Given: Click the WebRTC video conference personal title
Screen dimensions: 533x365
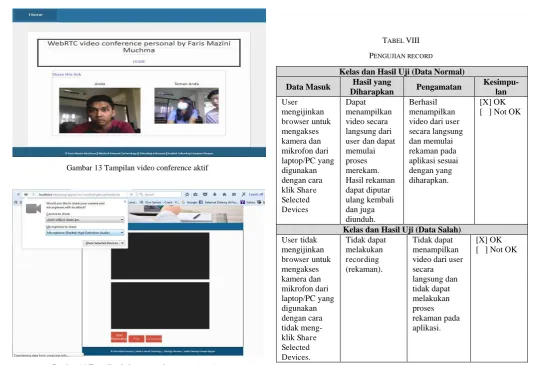Looking at the screenshot, I should (139, 47).
